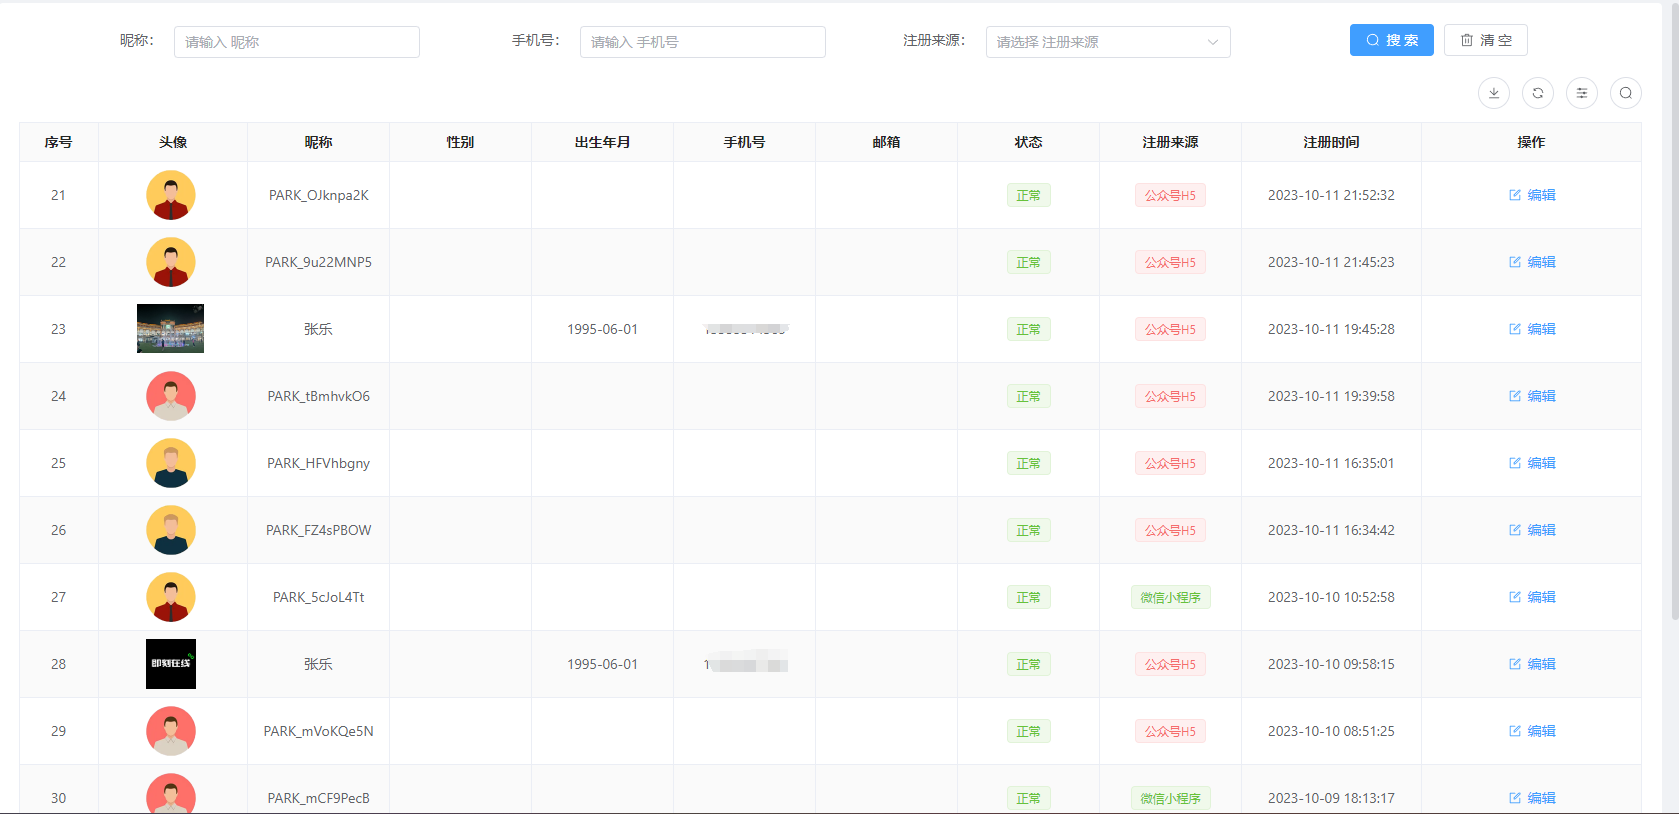
Task: Focus the 手机号 input field
Action: [702, 42]
